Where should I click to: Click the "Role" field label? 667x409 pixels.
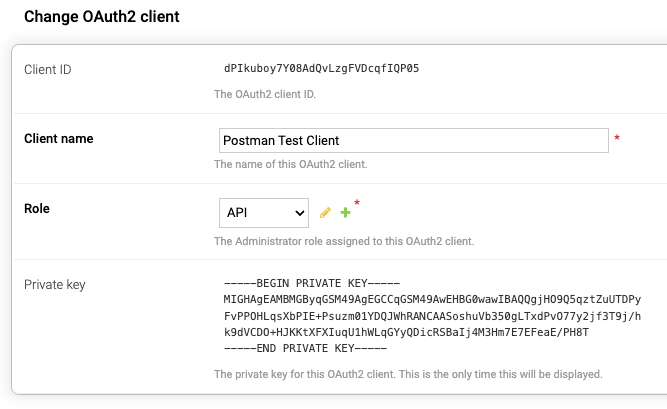tap(37, 209)
